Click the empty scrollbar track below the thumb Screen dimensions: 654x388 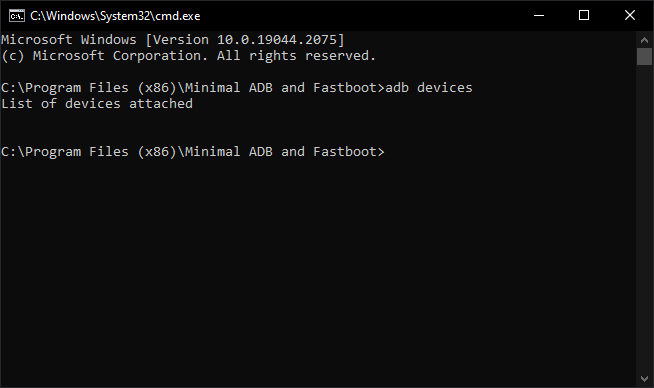[644, 217]
